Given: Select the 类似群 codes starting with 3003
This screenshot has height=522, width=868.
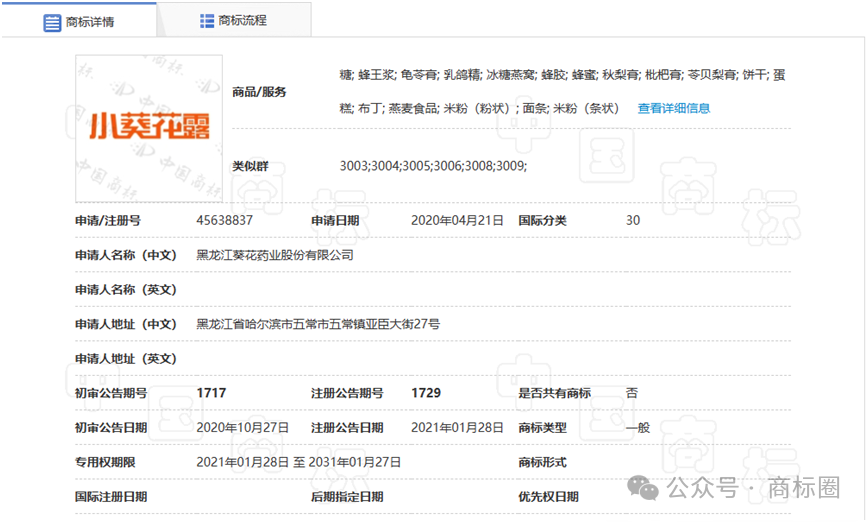Looking at the screenshot, I should point(433,165).
